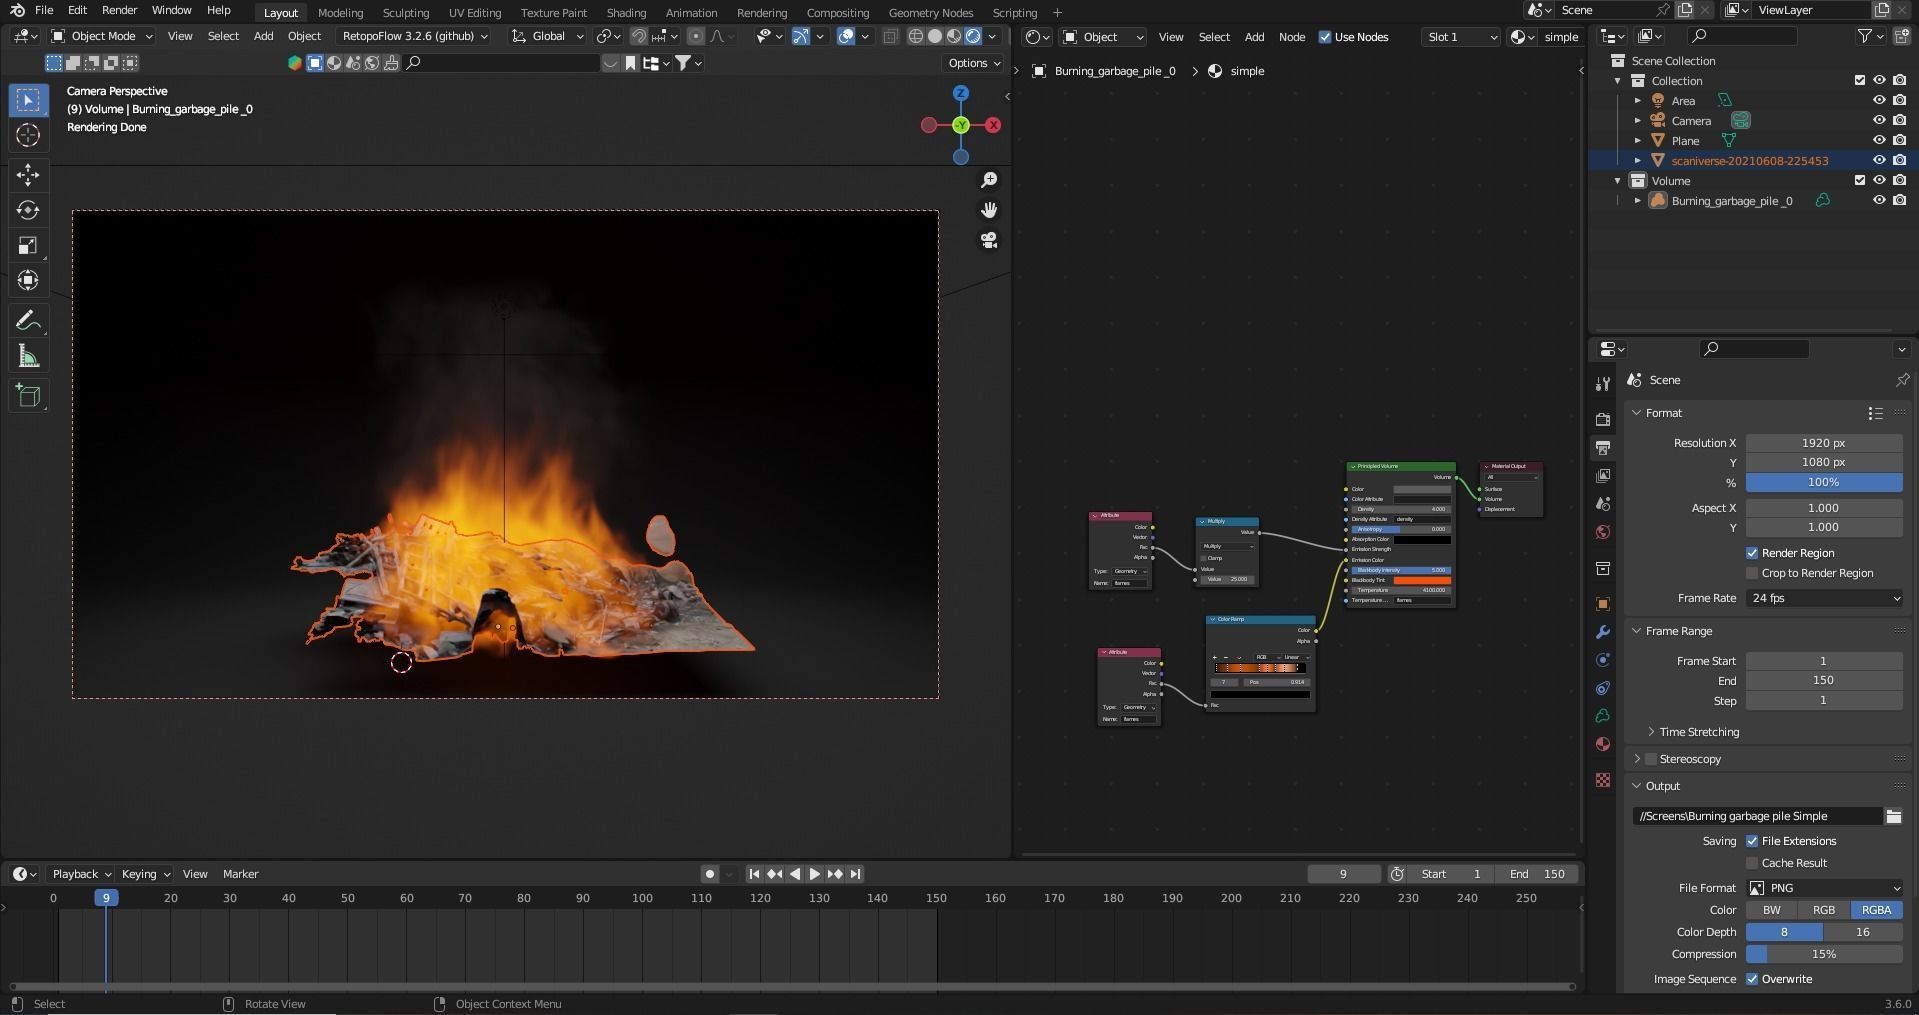The height and width of the screenshot is (1015, 1919).
Task: Open the File Format PNG dropdown
Action: [1824, 888]
